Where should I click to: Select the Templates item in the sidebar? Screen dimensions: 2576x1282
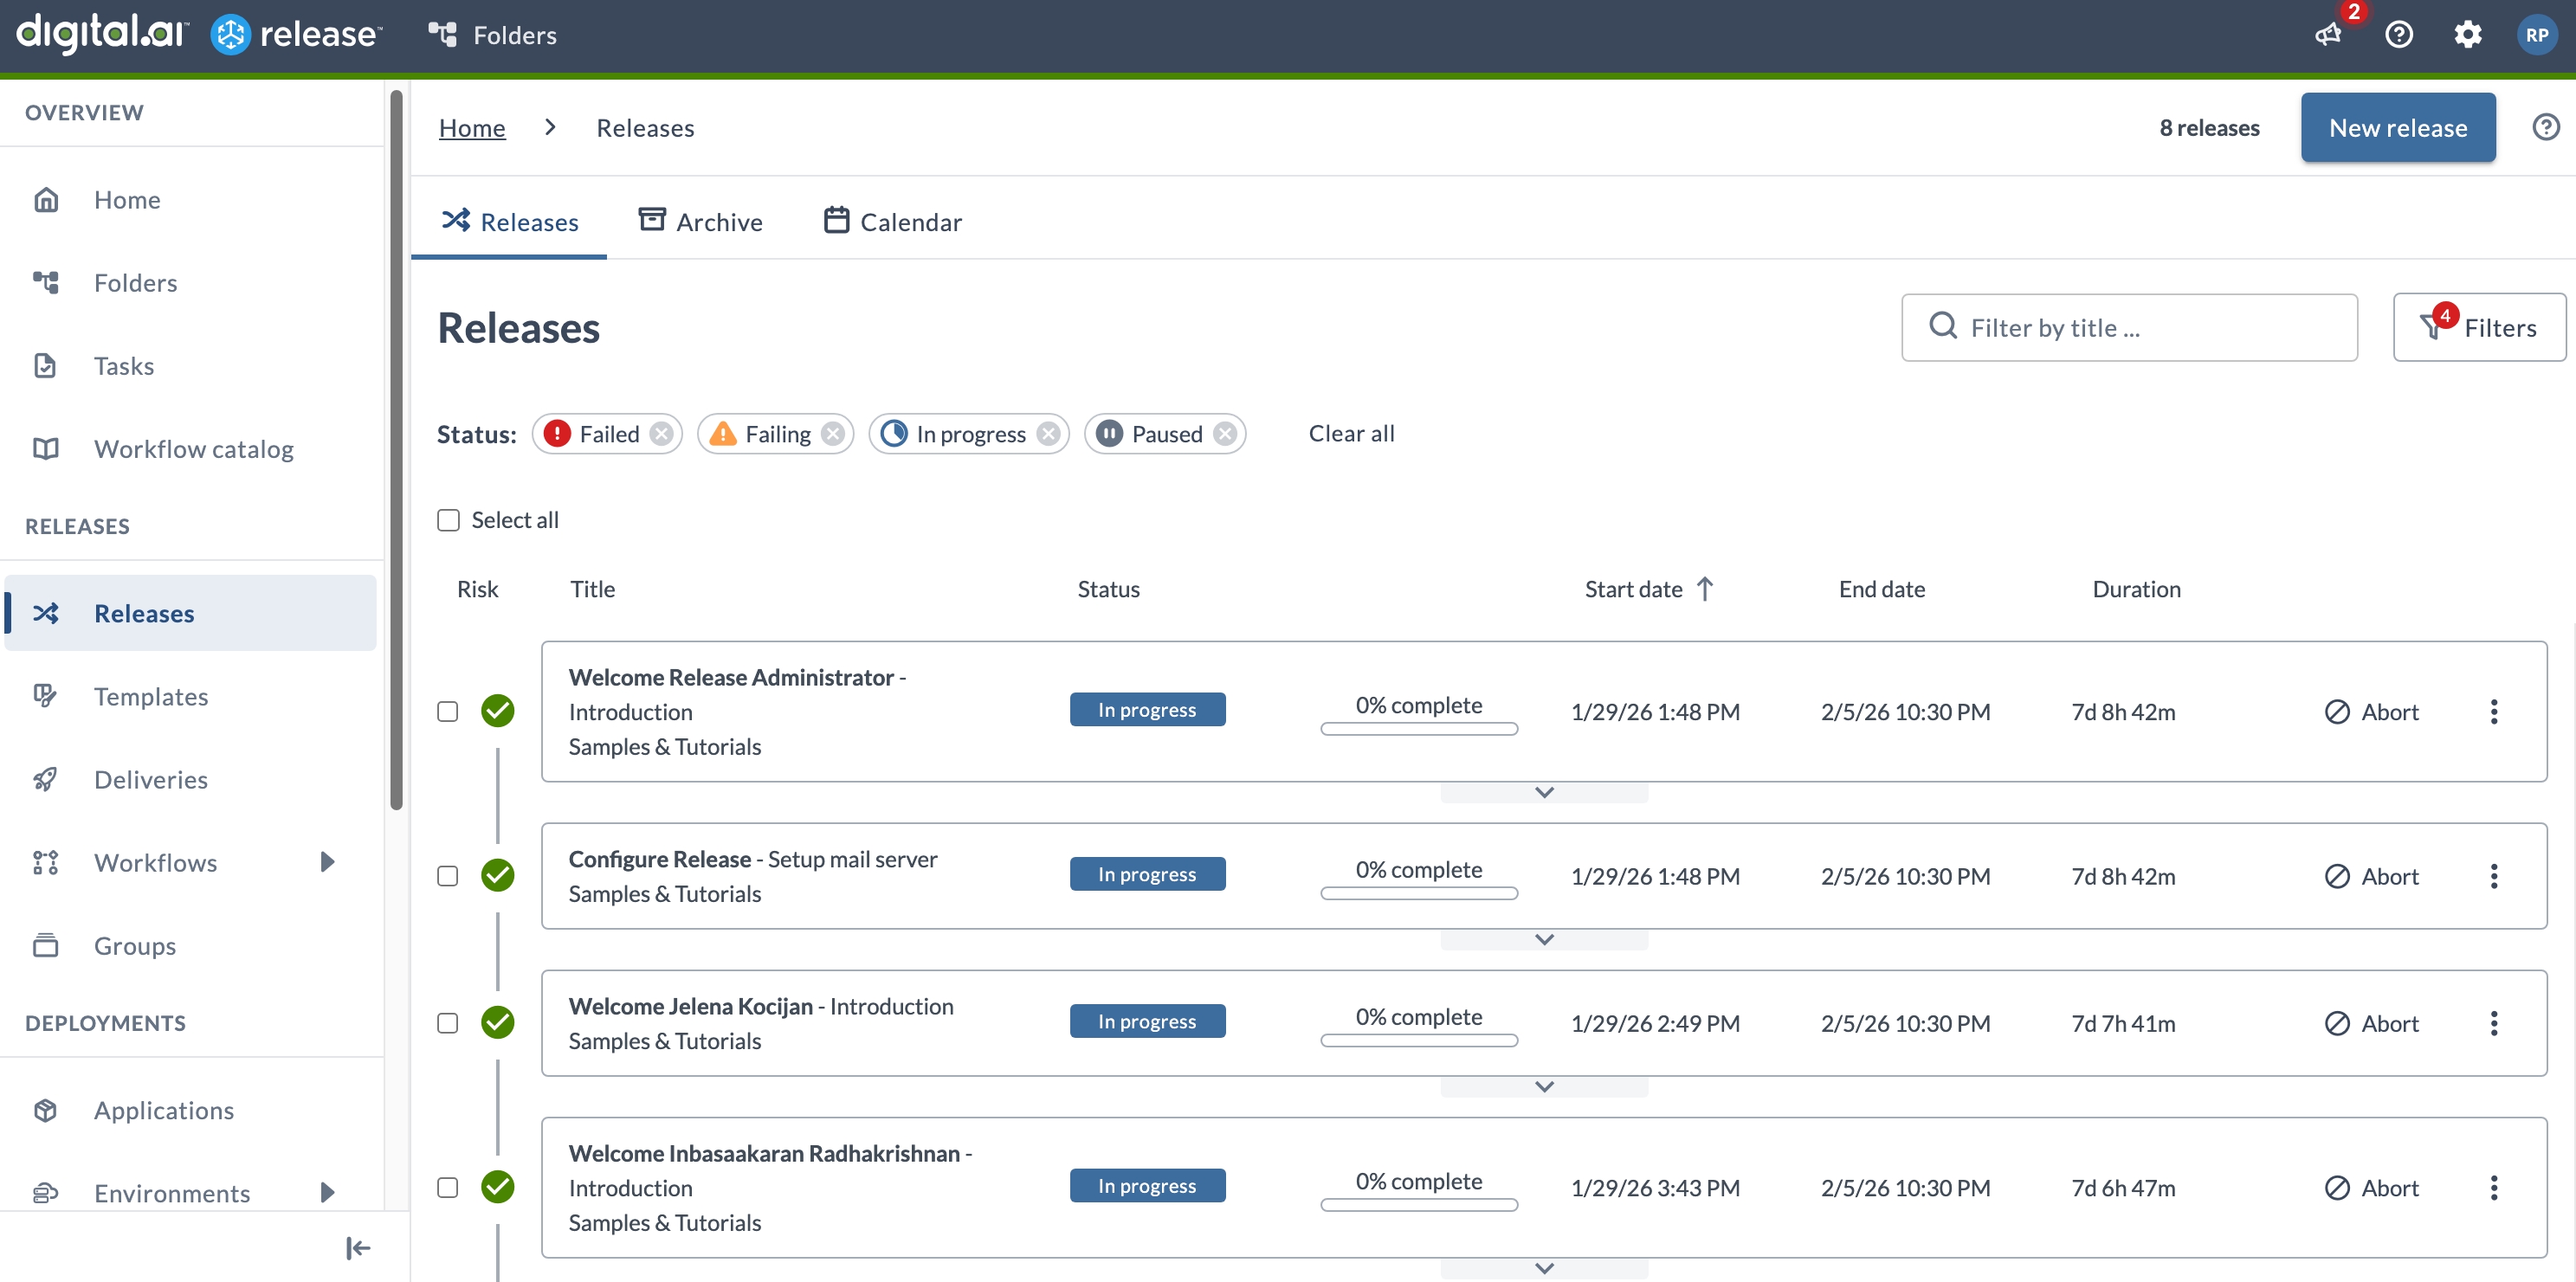pos(150,696)
